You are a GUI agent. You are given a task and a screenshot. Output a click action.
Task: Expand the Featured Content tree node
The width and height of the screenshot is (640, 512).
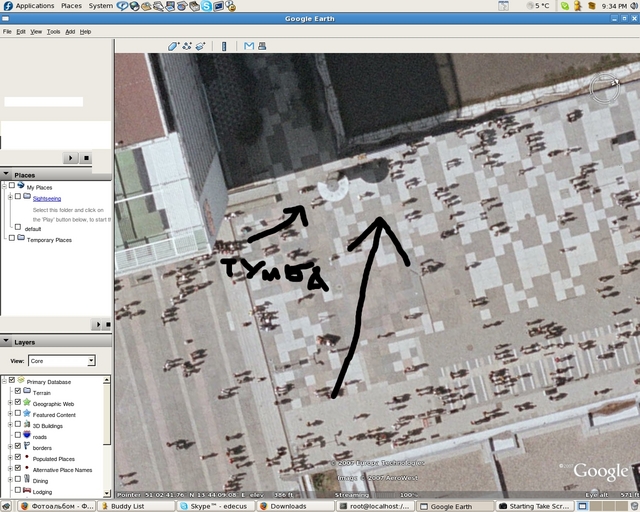10,414
